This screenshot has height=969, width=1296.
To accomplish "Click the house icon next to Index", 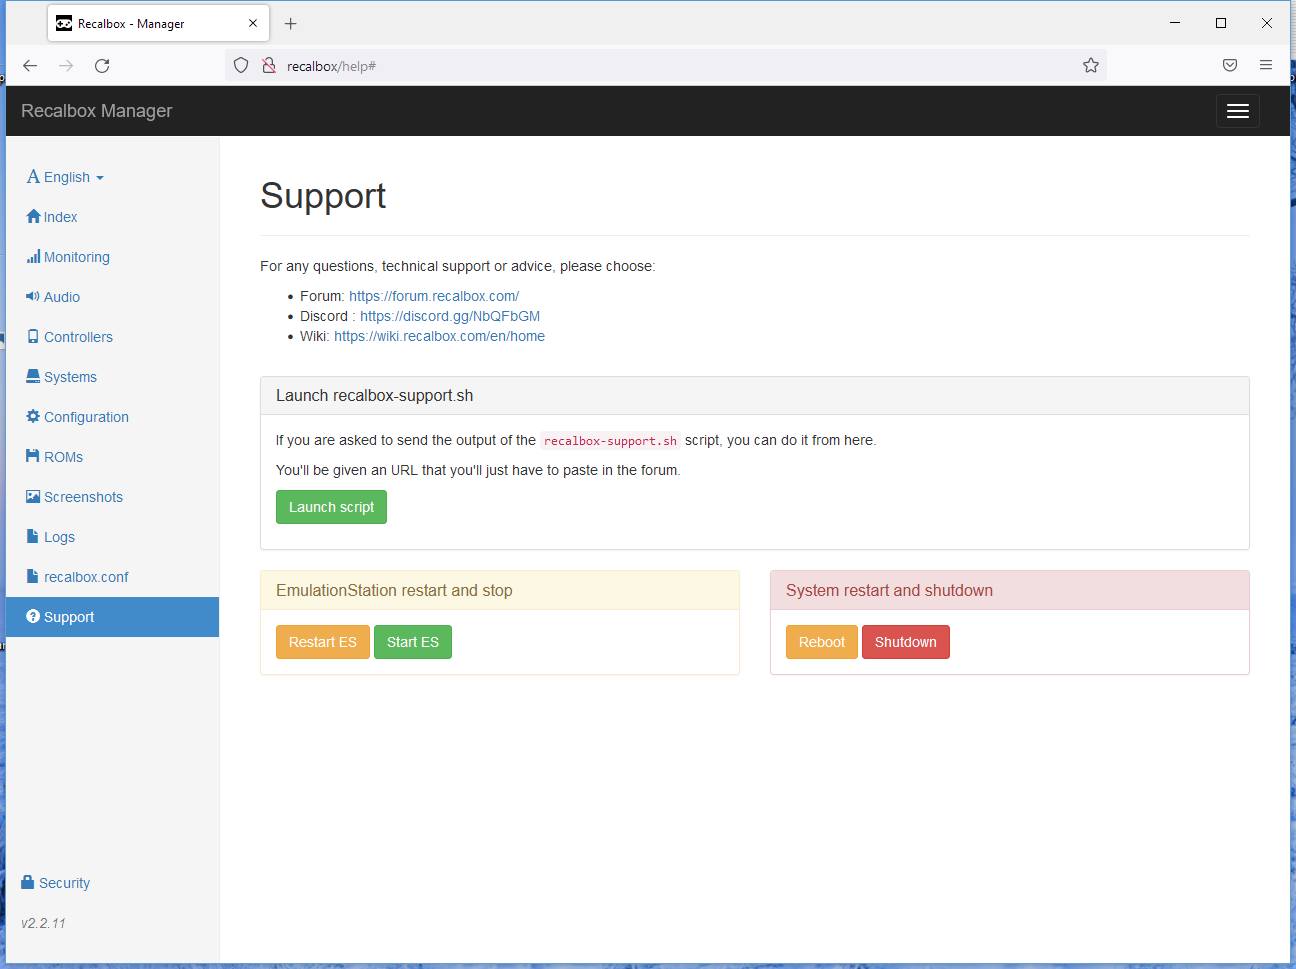I will pyautogui.click(x=33, y=216).
